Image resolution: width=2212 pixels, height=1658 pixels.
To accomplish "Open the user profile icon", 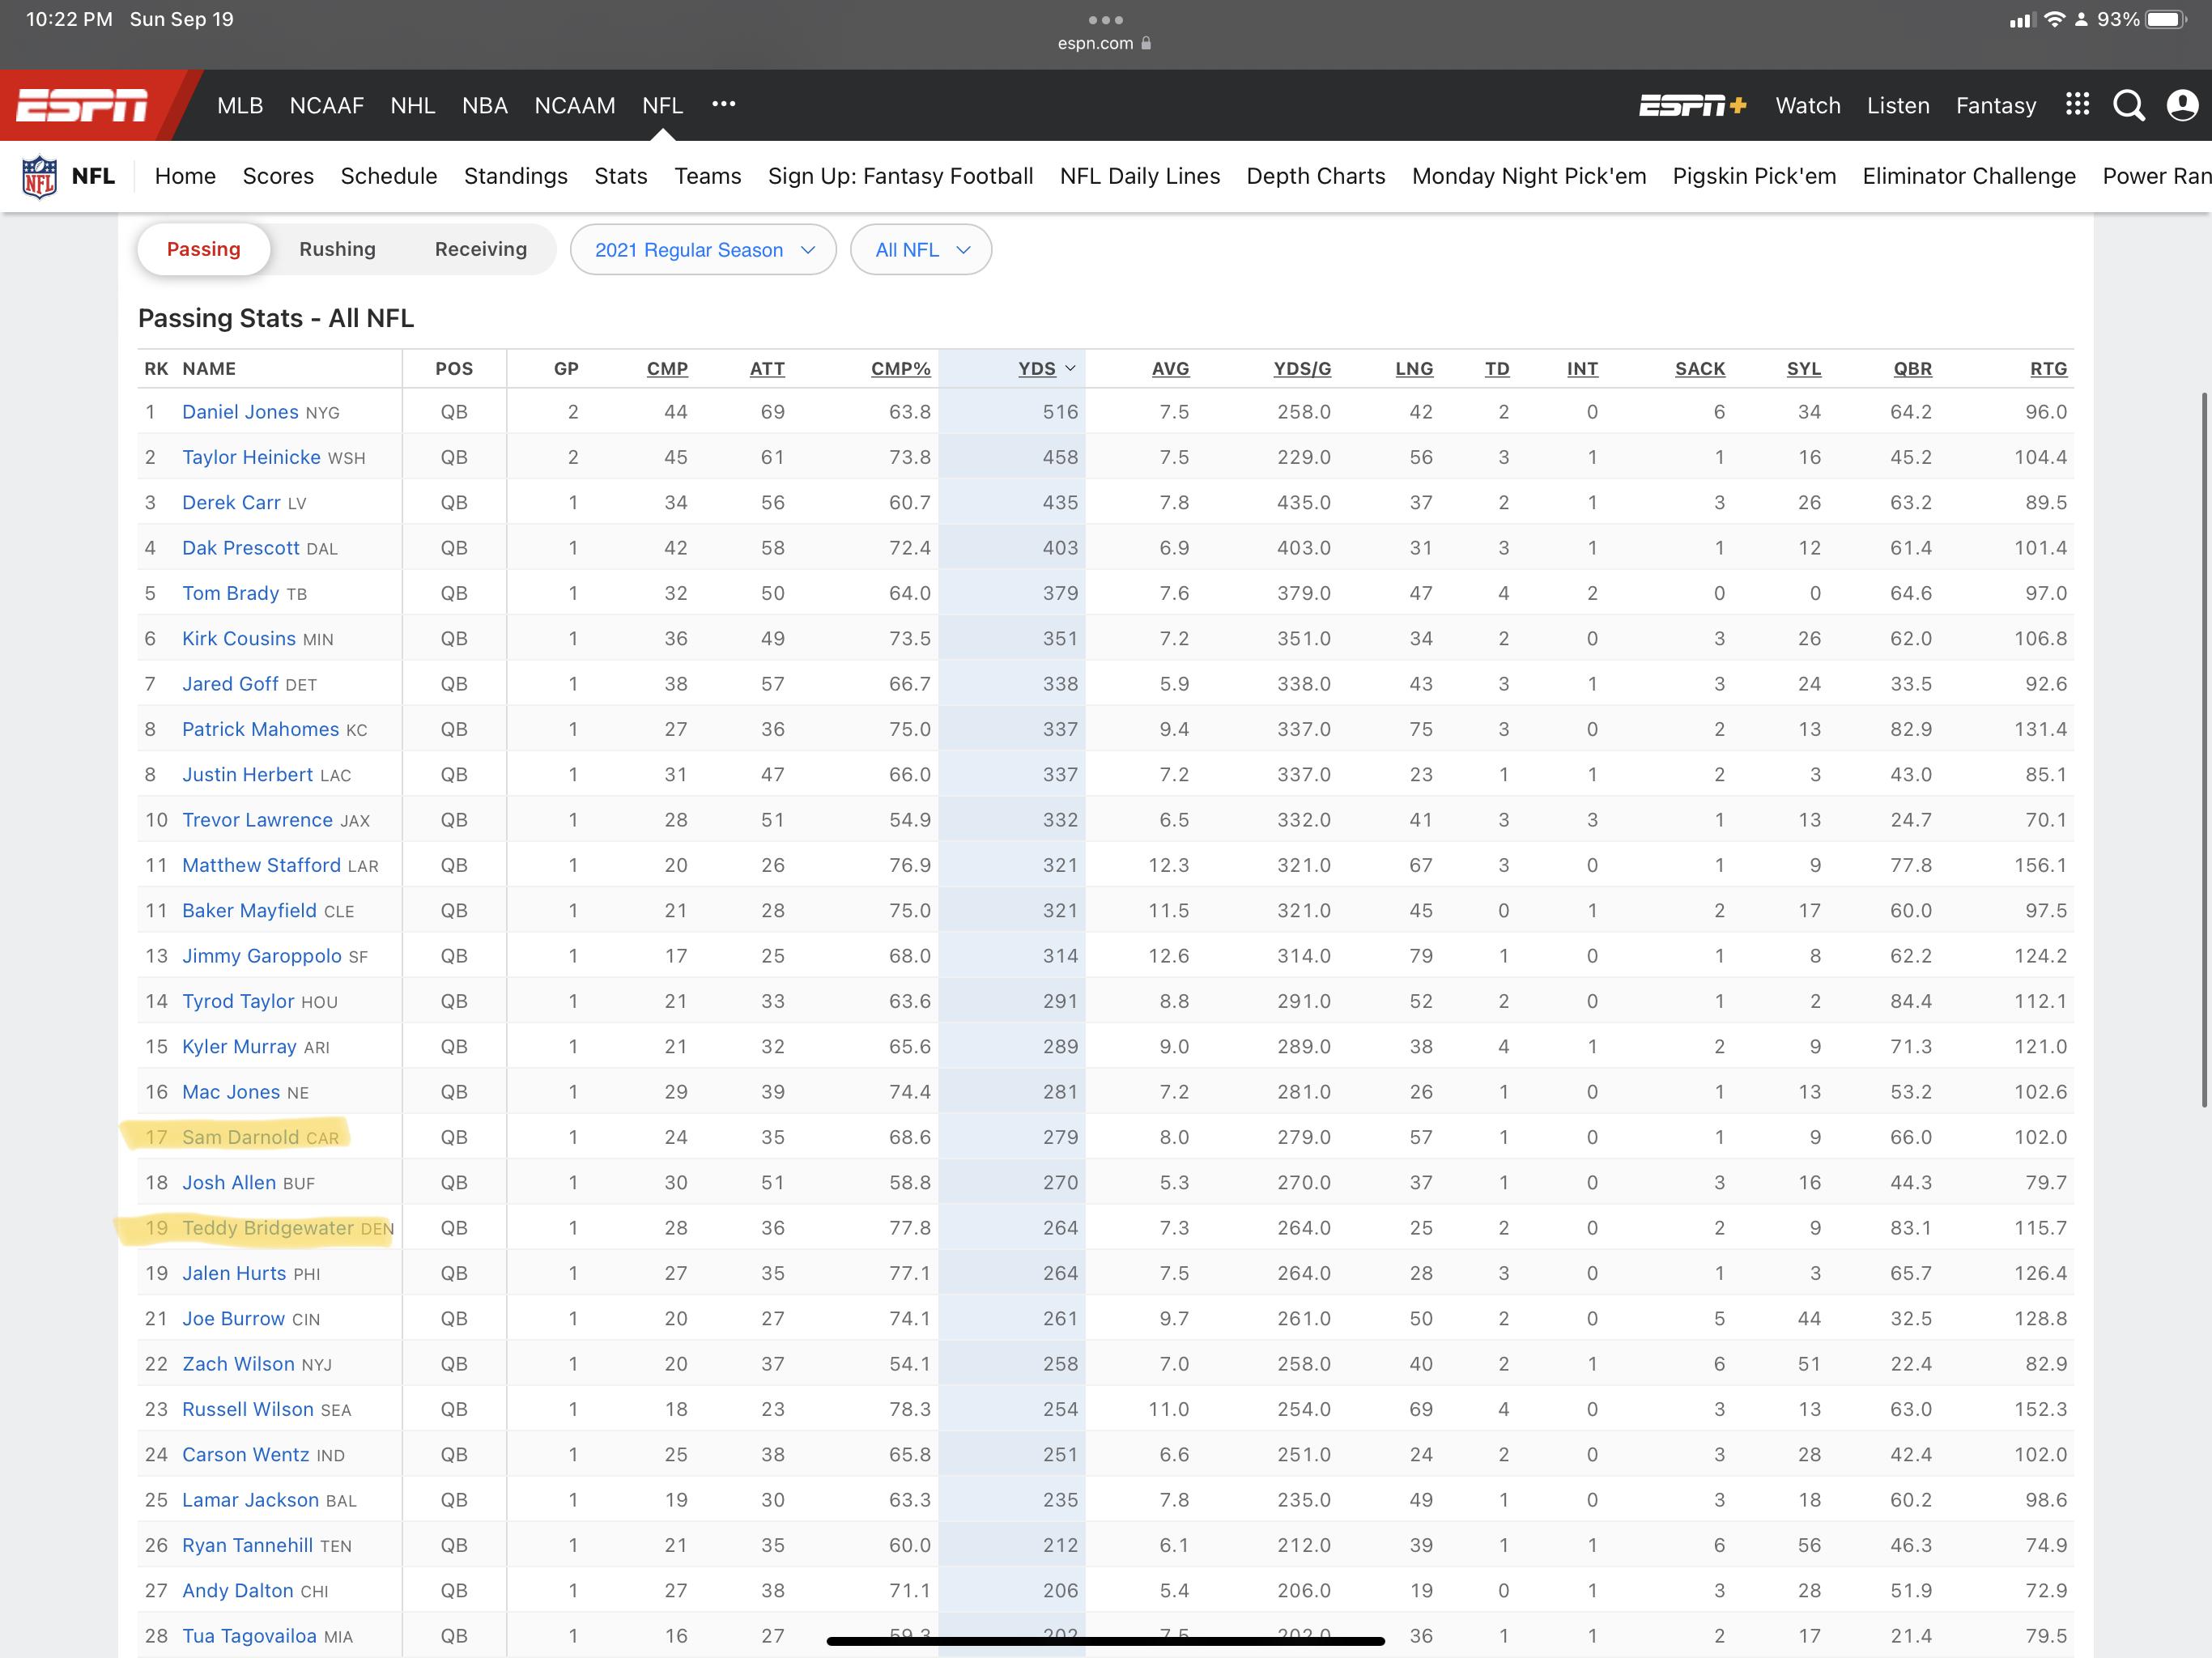I will click(x=2182, y=105).
